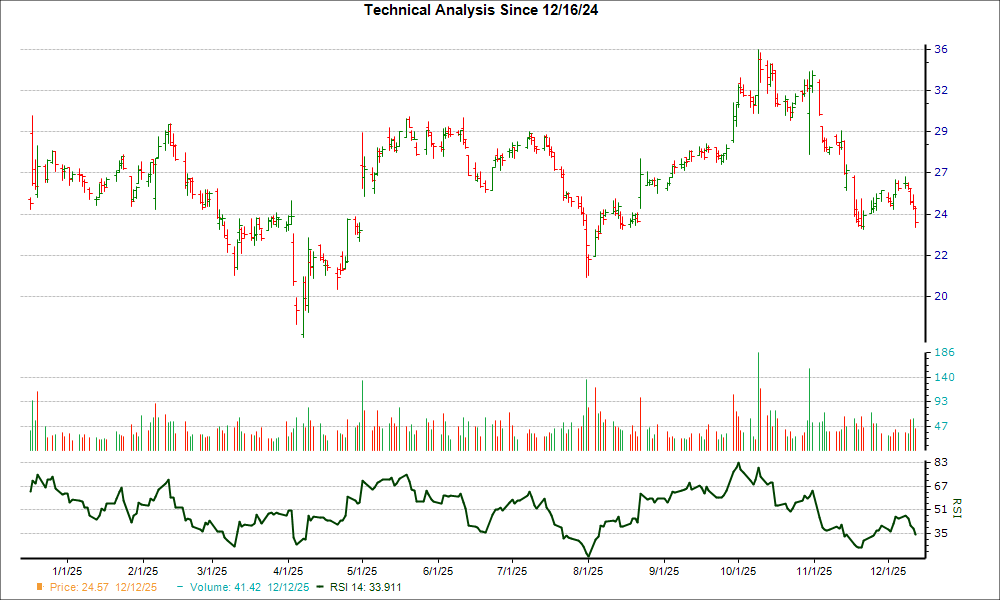This screenshot has height=600, width=1000.
Task: Select the vertical RSI axis label
Action: click(956, 508)
